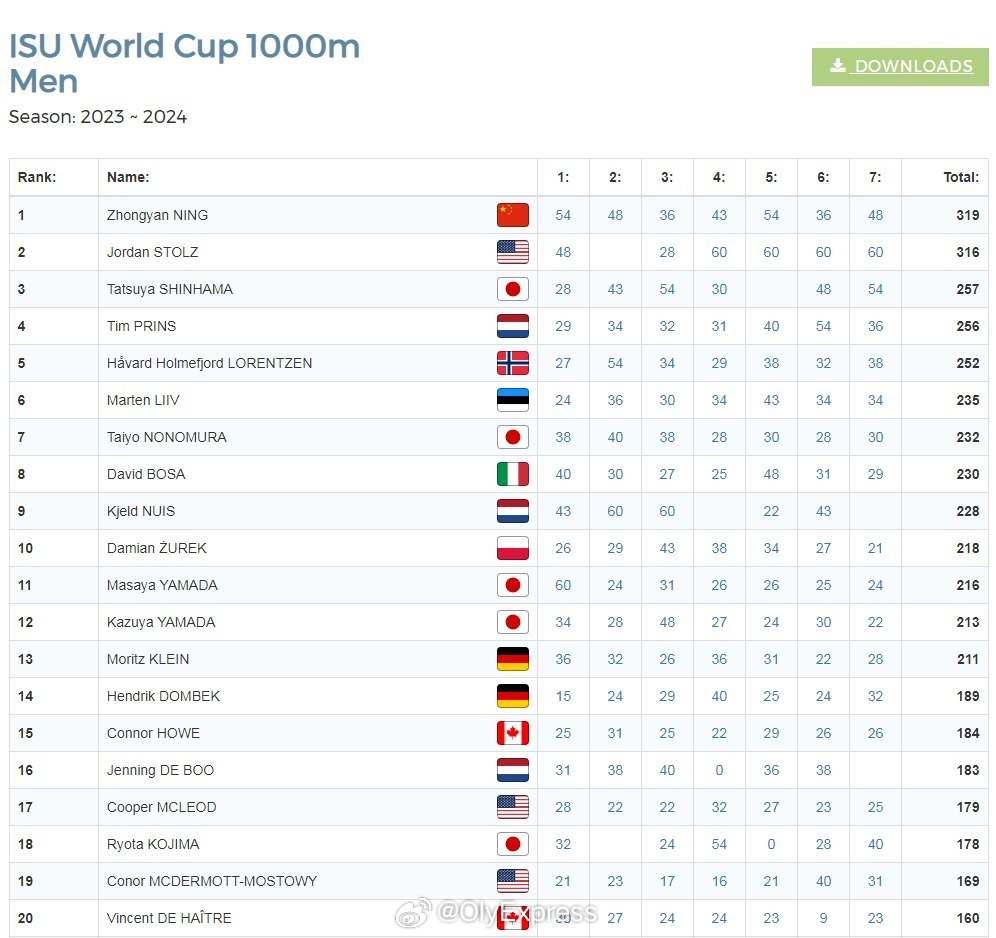Click the Germany flag beside Moritz KLEIN
Viewport: 996px width, 938px height.
[512, 659]
